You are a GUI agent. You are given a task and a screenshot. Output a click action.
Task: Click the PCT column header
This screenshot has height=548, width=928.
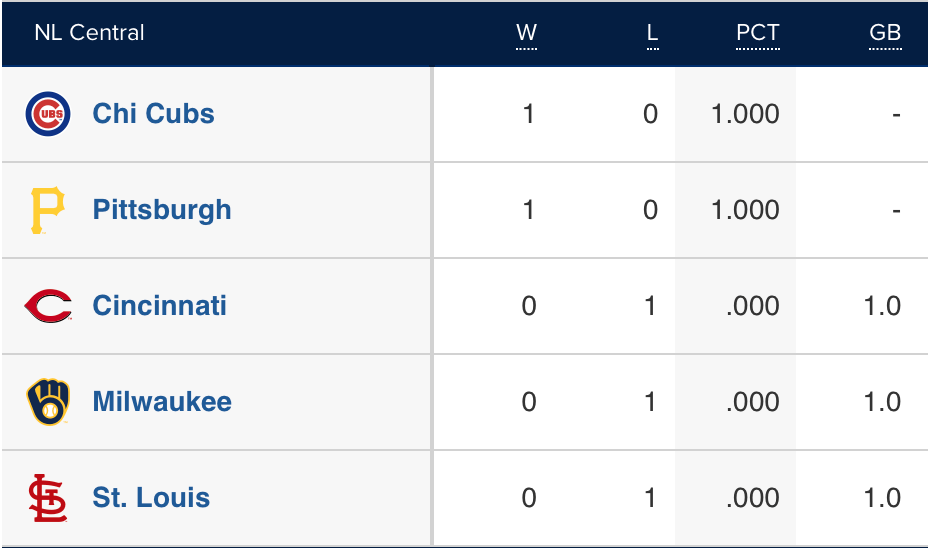pos(757,33)
